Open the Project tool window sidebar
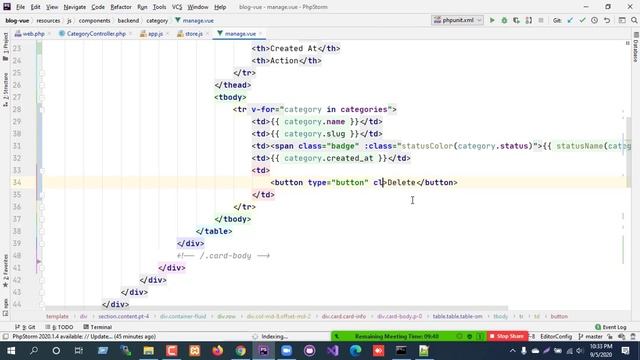Viewport: 640px width, 360px height. click(5, 47)
